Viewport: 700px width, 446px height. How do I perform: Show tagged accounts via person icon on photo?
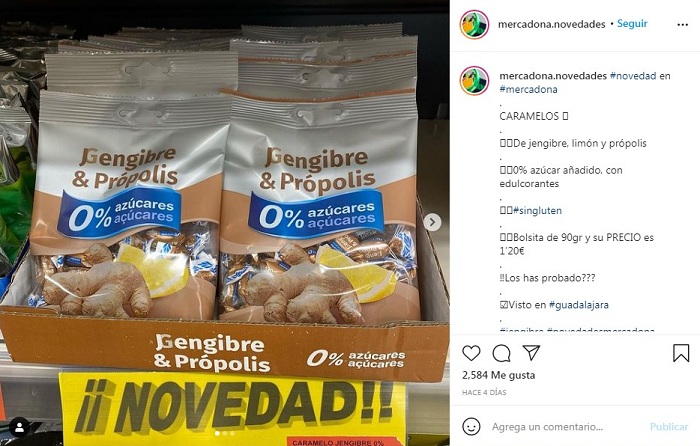coord(19,428)
